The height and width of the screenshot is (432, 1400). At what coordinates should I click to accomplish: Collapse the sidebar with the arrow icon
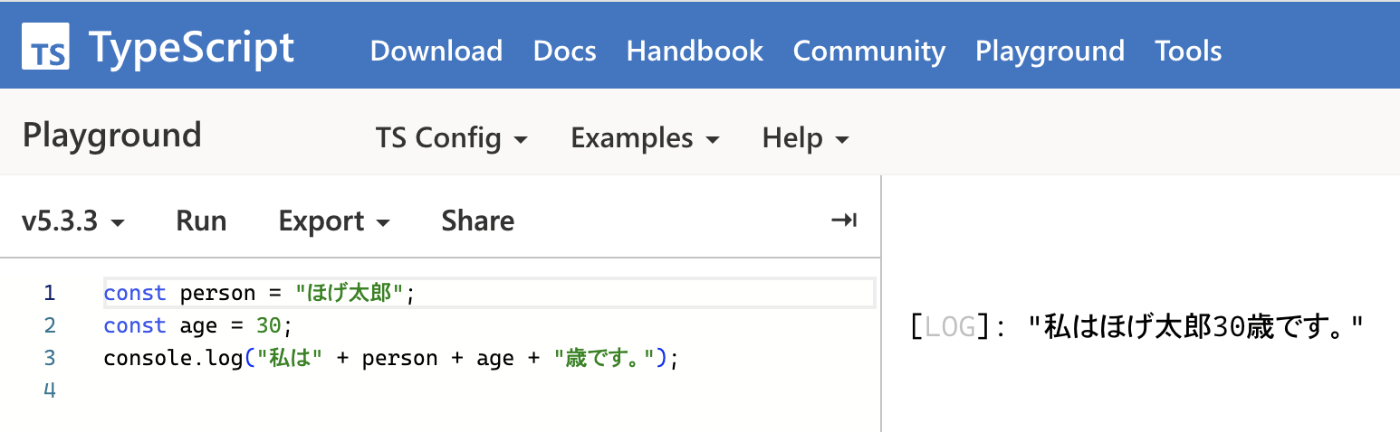click(x=844, y=220)
